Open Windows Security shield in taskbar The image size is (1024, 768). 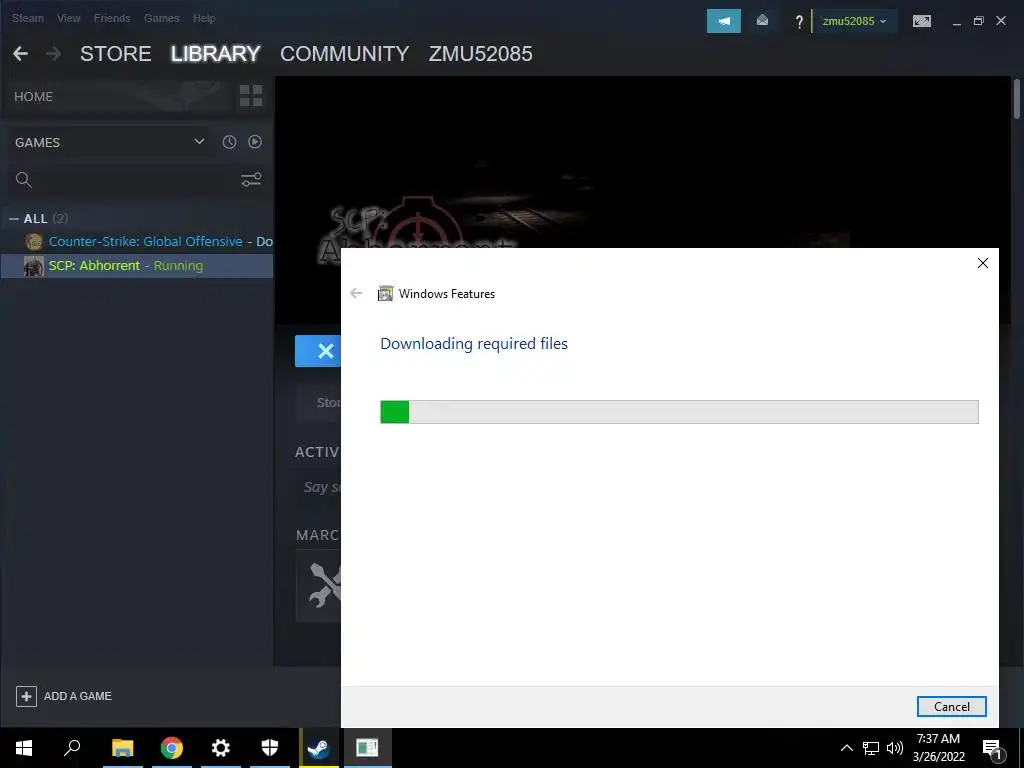[270, 748]
